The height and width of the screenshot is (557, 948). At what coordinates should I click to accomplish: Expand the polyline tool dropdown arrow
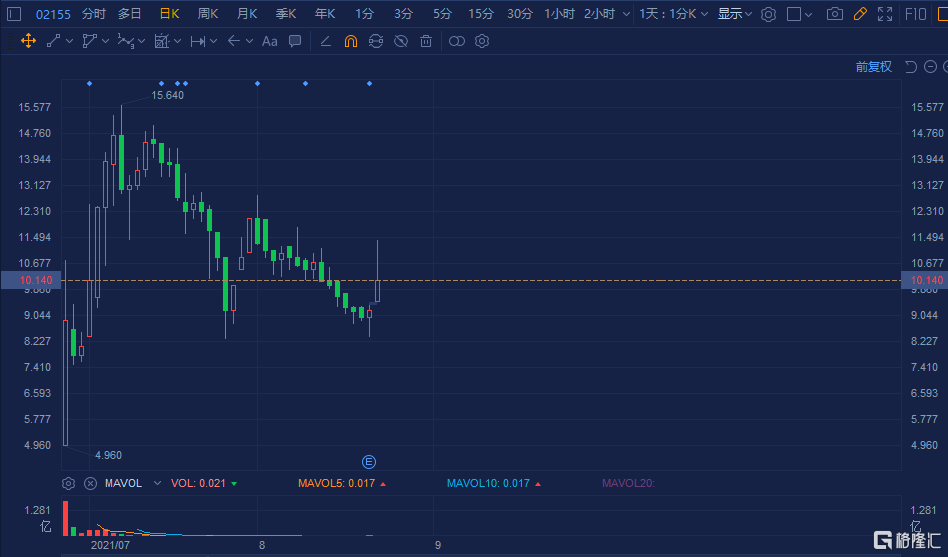[106, 41]
